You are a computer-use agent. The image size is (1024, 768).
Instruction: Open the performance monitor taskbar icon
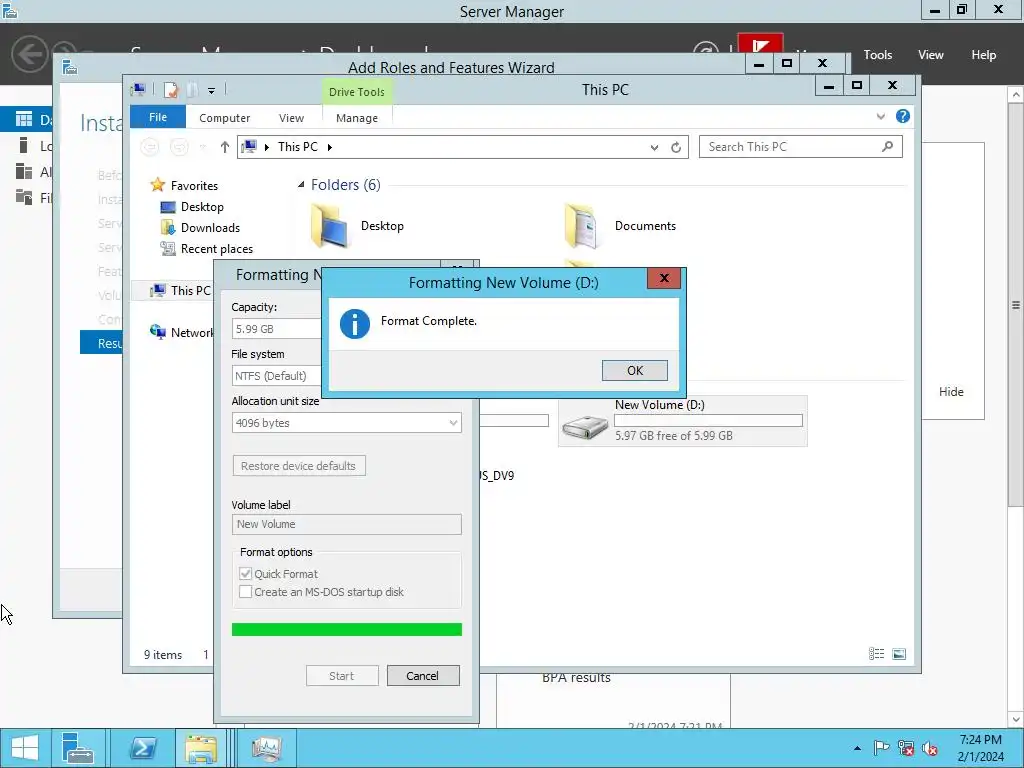point(266,748)
